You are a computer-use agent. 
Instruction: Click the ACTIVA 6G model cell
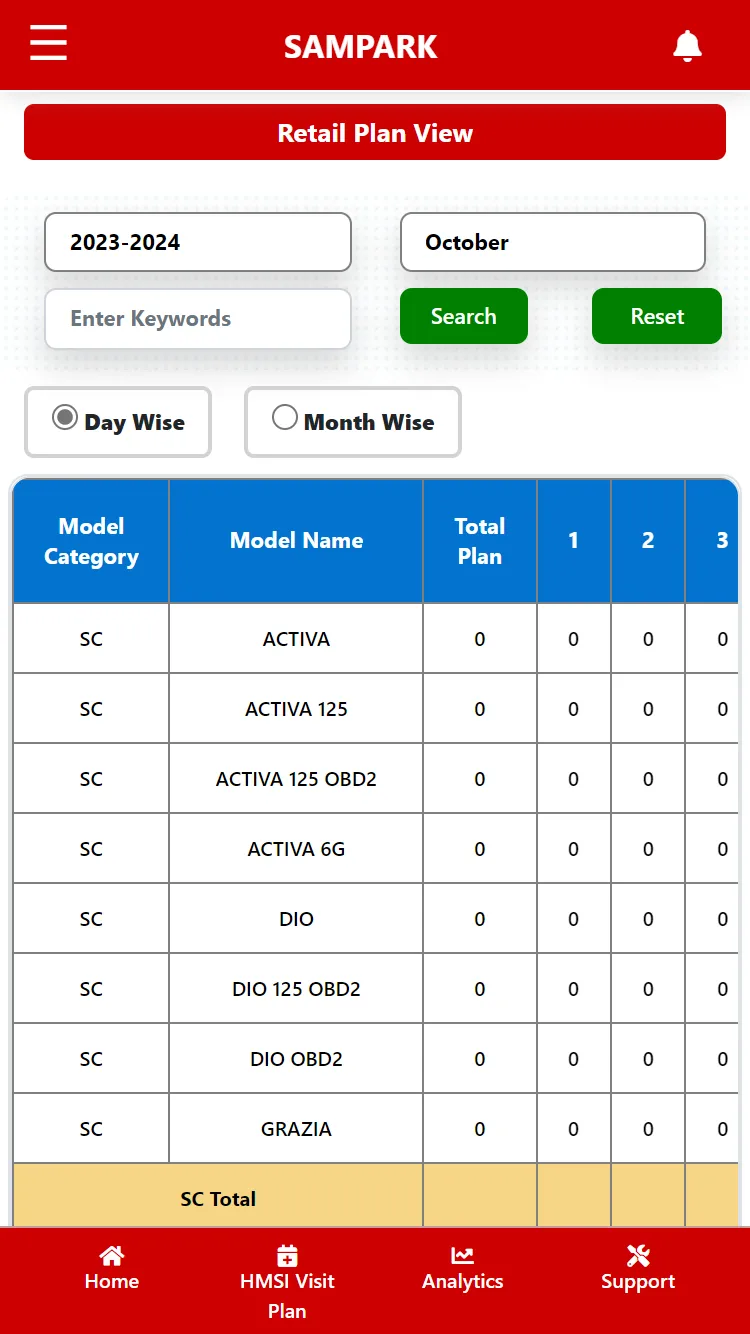click(x=296, y=848)
